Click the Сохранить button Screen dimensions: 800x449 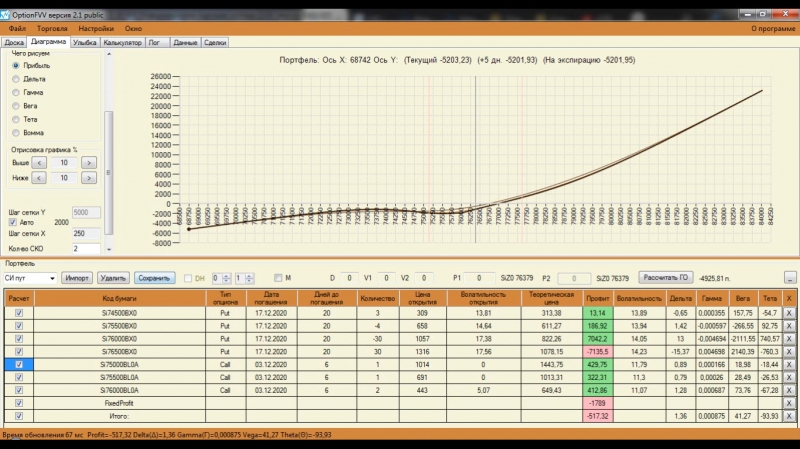point(154,278)
